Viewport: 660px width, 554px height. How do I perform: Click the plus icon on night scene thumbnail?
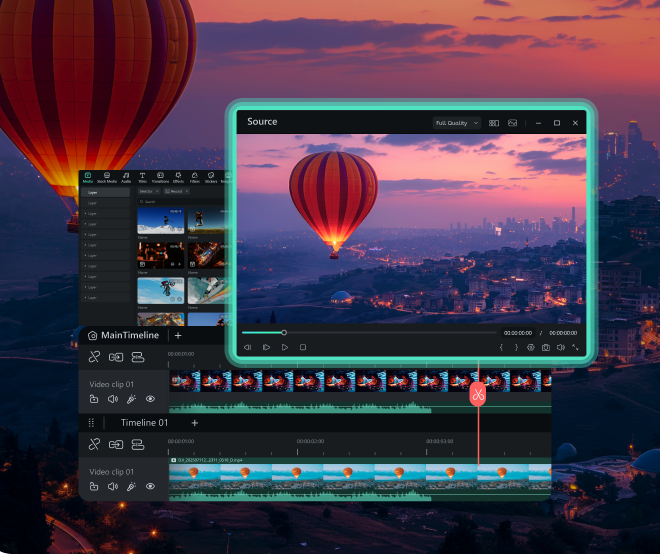180,264
